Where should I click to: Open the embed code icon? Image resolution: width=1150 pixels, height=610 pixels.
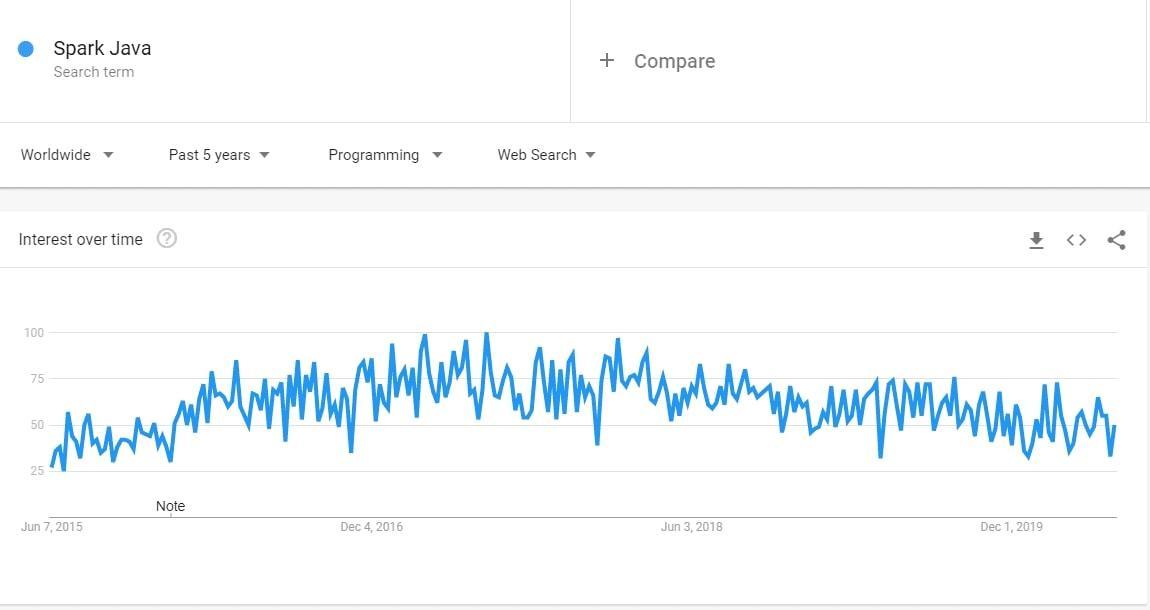[x=1076, y=240]
